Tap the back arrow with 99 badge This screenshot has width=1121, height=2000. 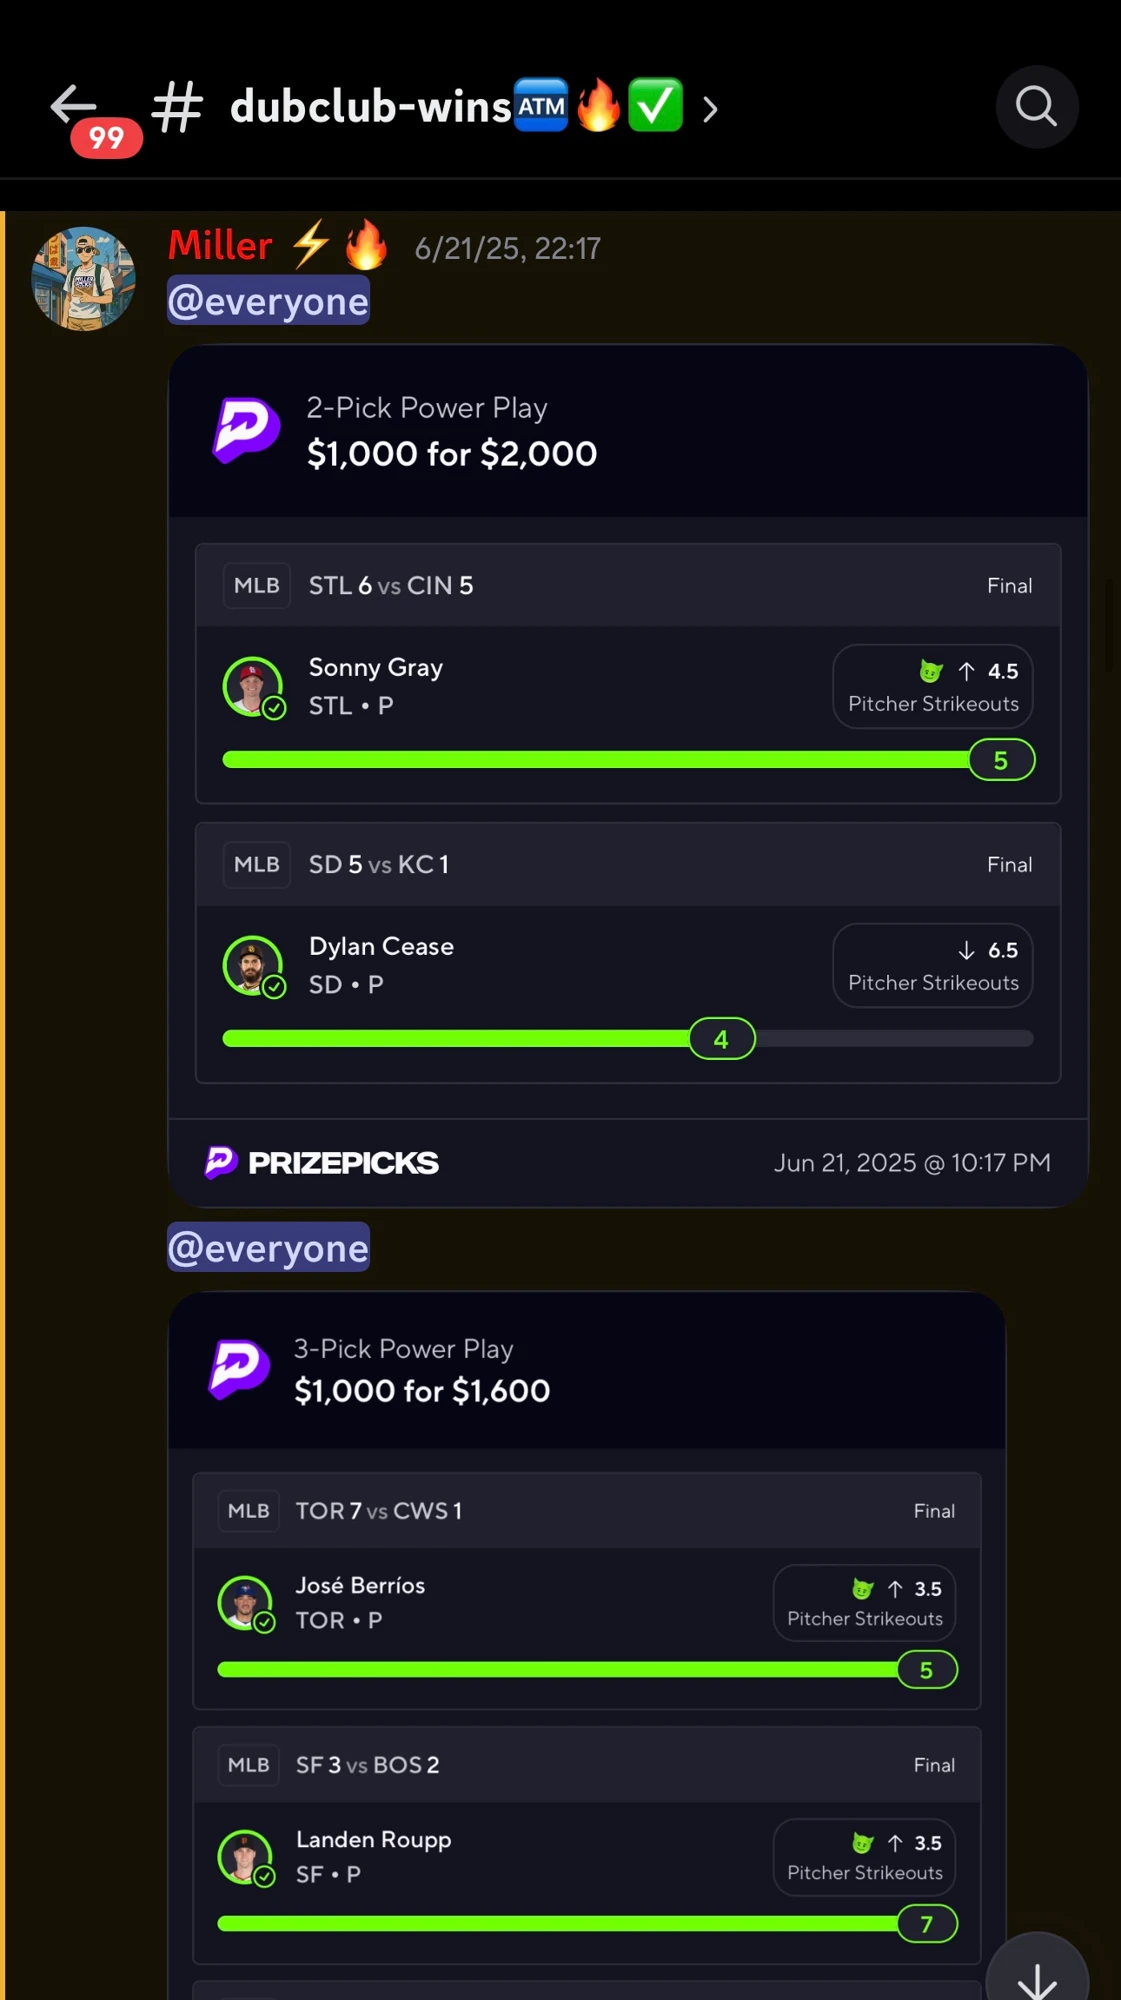(x=90, y=117)
